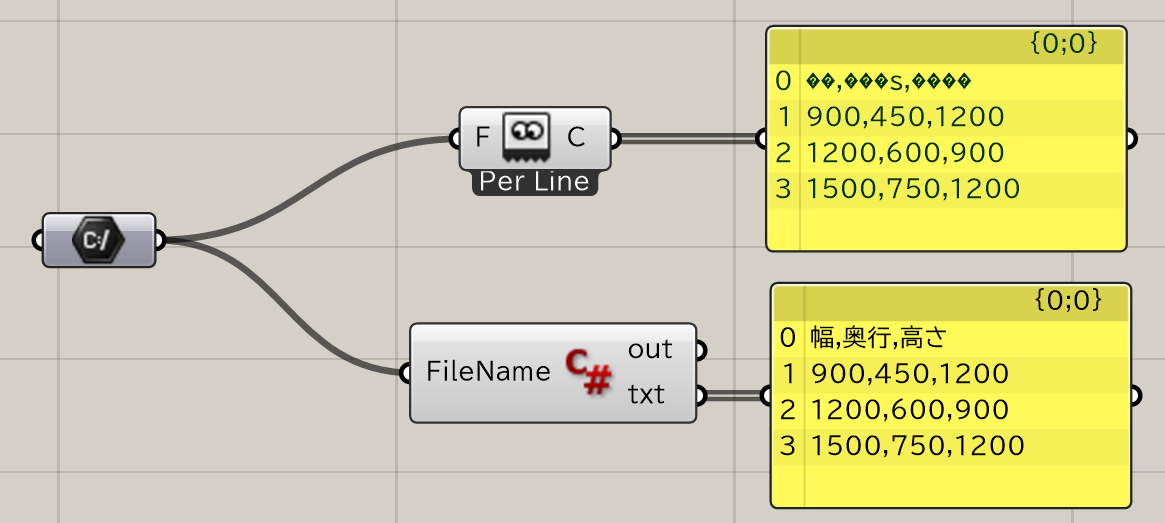Select row 3 1500,750,1200 in upper panel
Screen dimensions: 1165x523
pyautogui.click(x=947, y=189)
